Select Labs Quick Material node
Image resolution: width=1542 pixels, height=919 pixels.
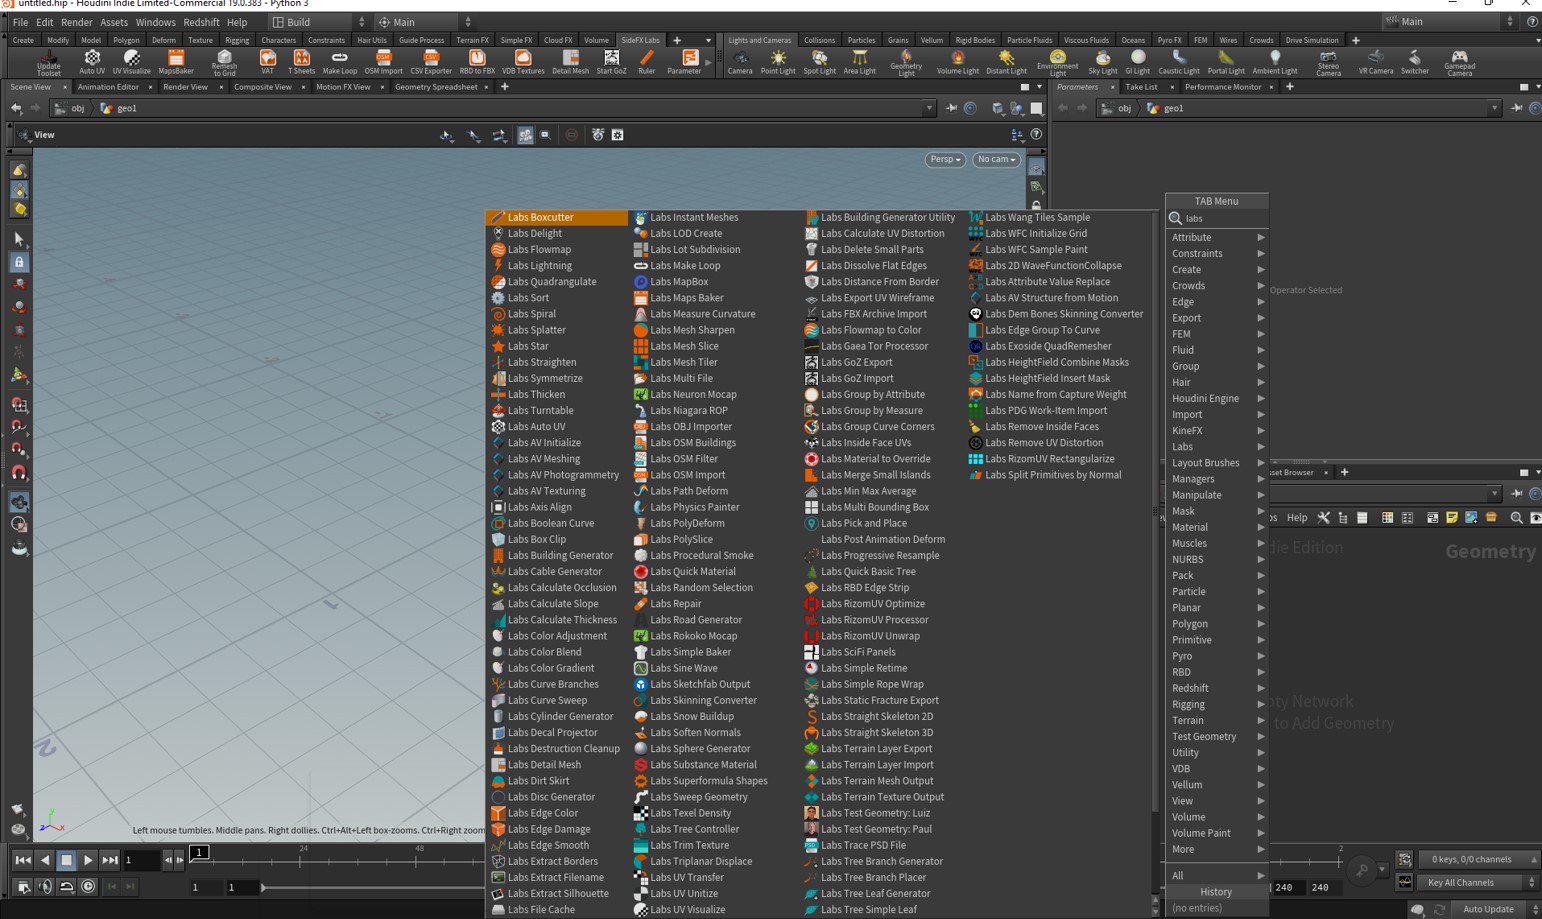(692, 572)
